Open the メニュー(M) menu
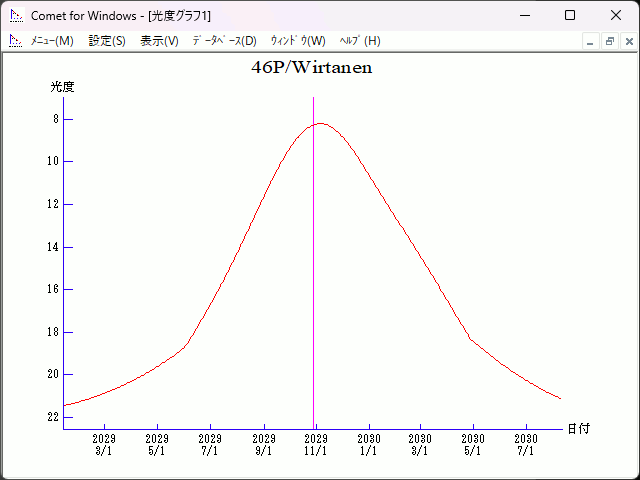The height and width of the screenshot is (480, 640). click(52, 41)
